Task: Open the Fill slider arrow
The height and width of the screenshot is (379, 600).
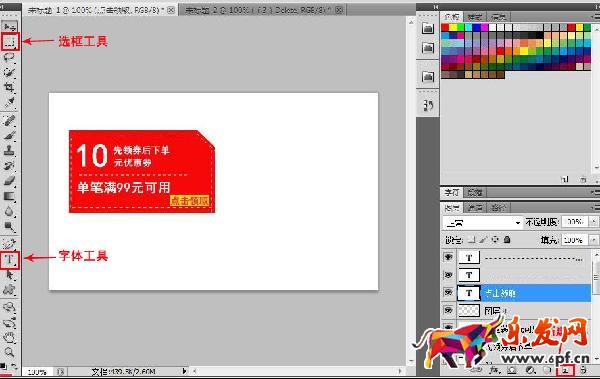Action: point(594,240)
